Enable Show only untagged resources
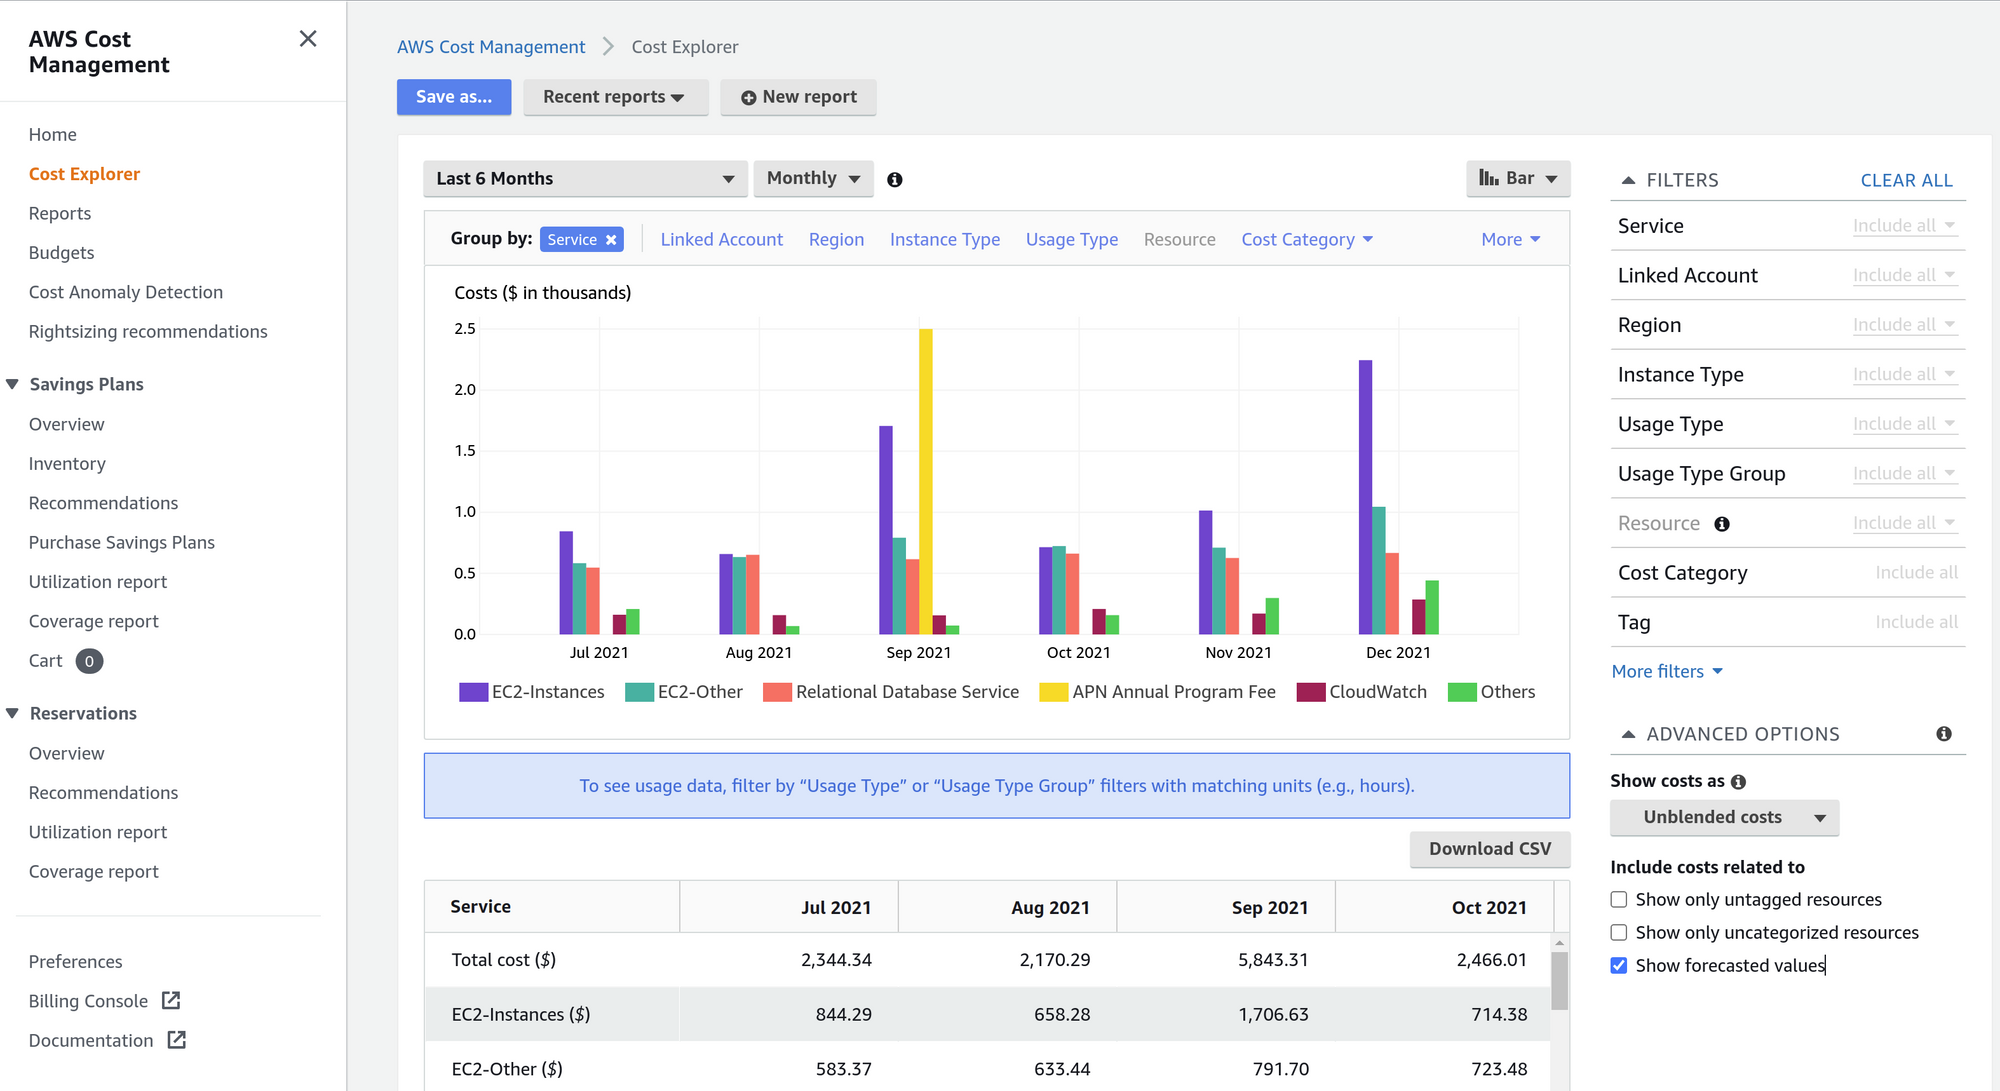The height and width of the screenshot is (1091, 2000). [x=1619, y=900]
